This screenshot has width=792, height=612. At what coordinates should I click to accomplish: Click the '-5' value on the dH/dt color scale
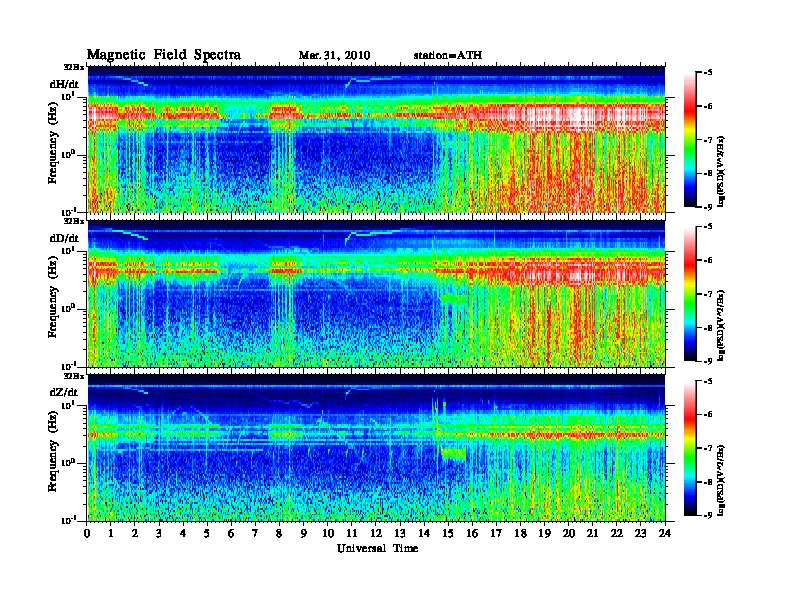click(x=708, y=73)
